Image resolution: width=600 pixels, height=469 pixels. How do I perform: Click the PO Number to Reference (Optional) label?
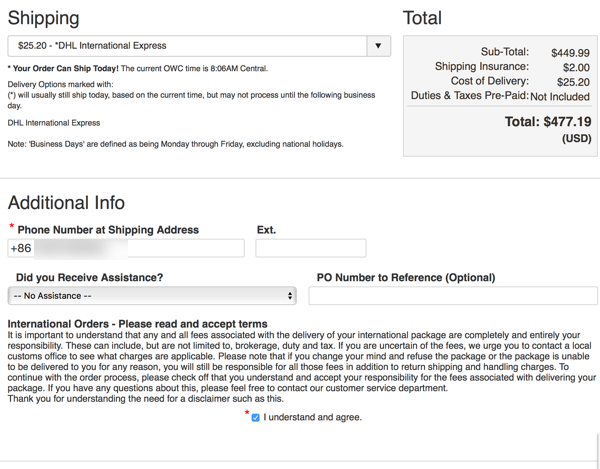pos(405,277)
